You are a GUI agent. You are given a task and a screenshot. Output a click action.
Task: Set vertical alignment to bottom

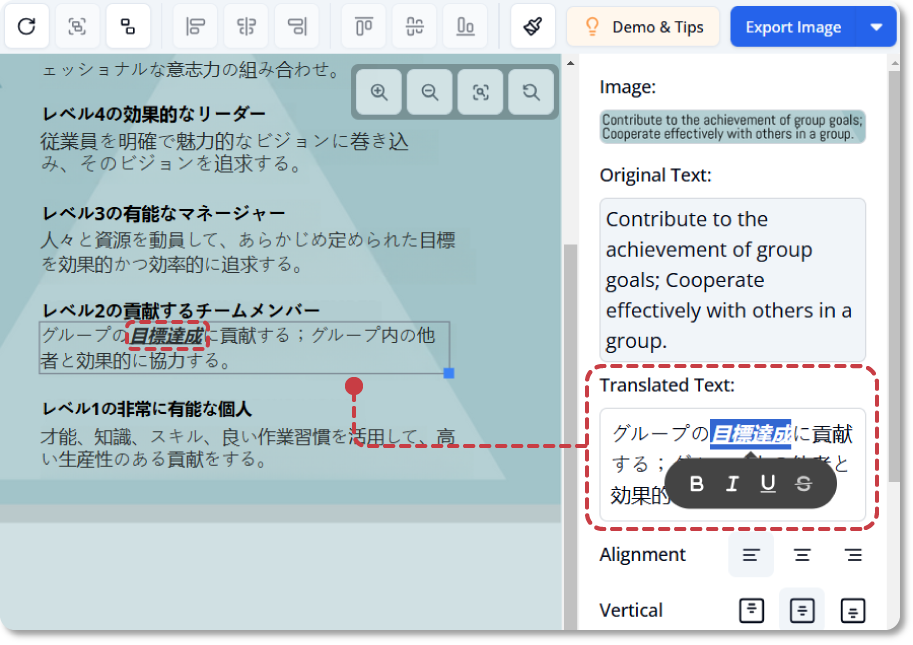(x=852, y=611)
